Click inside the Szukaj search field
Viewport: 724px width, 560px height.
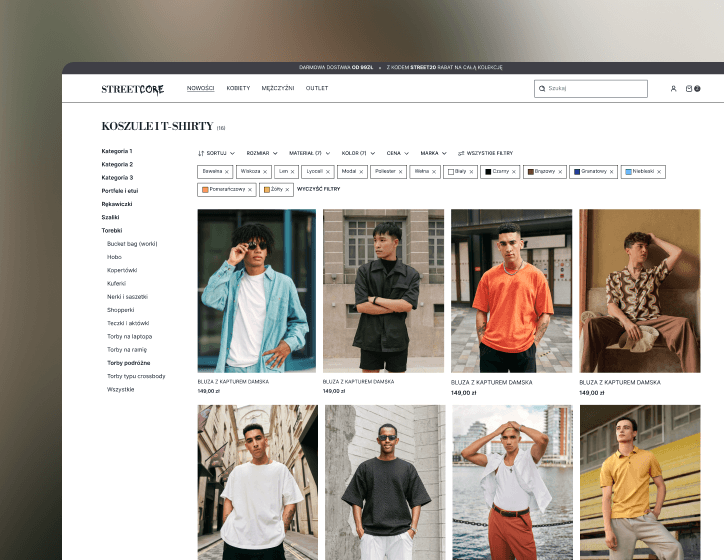pos(595,89)
